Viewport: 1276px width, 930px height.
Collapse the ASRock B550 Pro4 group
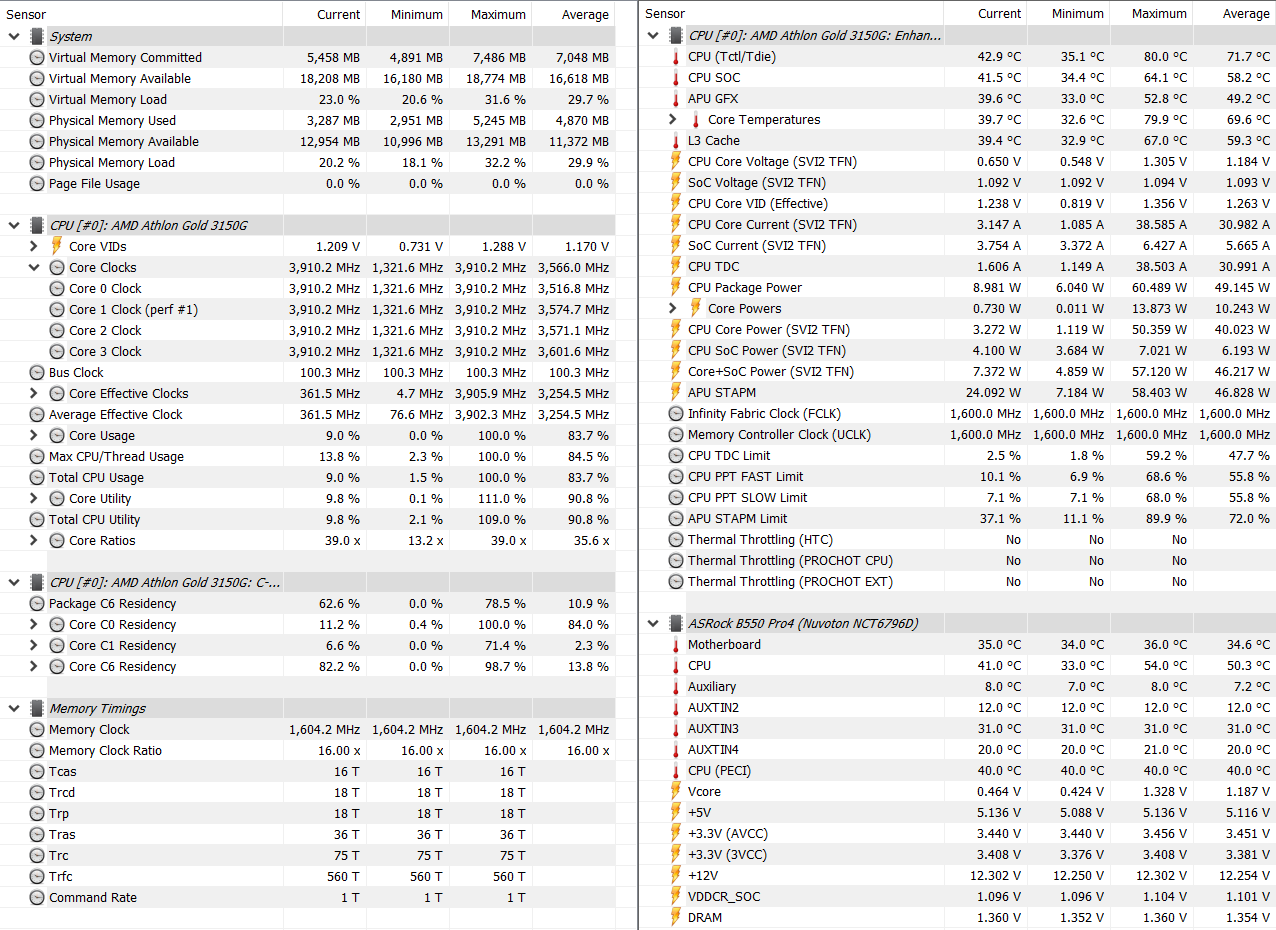point(653,624)
